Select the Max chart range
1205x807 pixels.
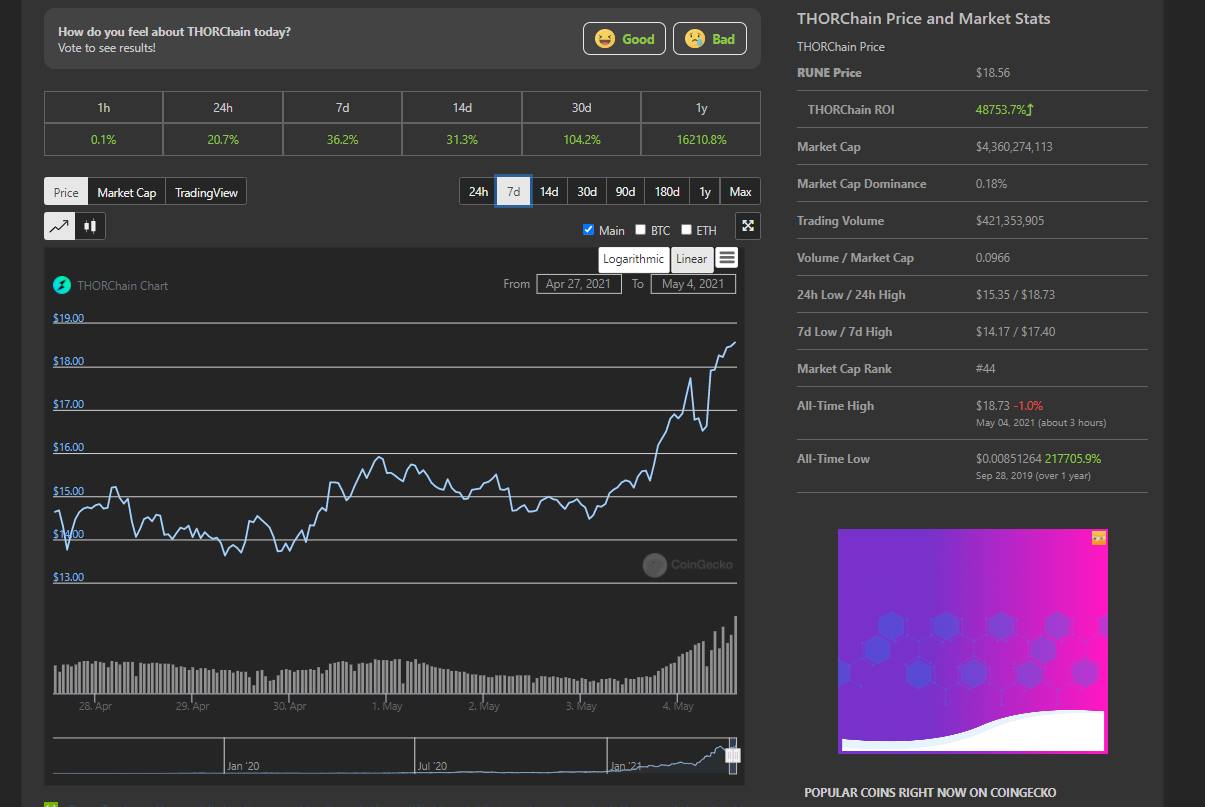741,191
